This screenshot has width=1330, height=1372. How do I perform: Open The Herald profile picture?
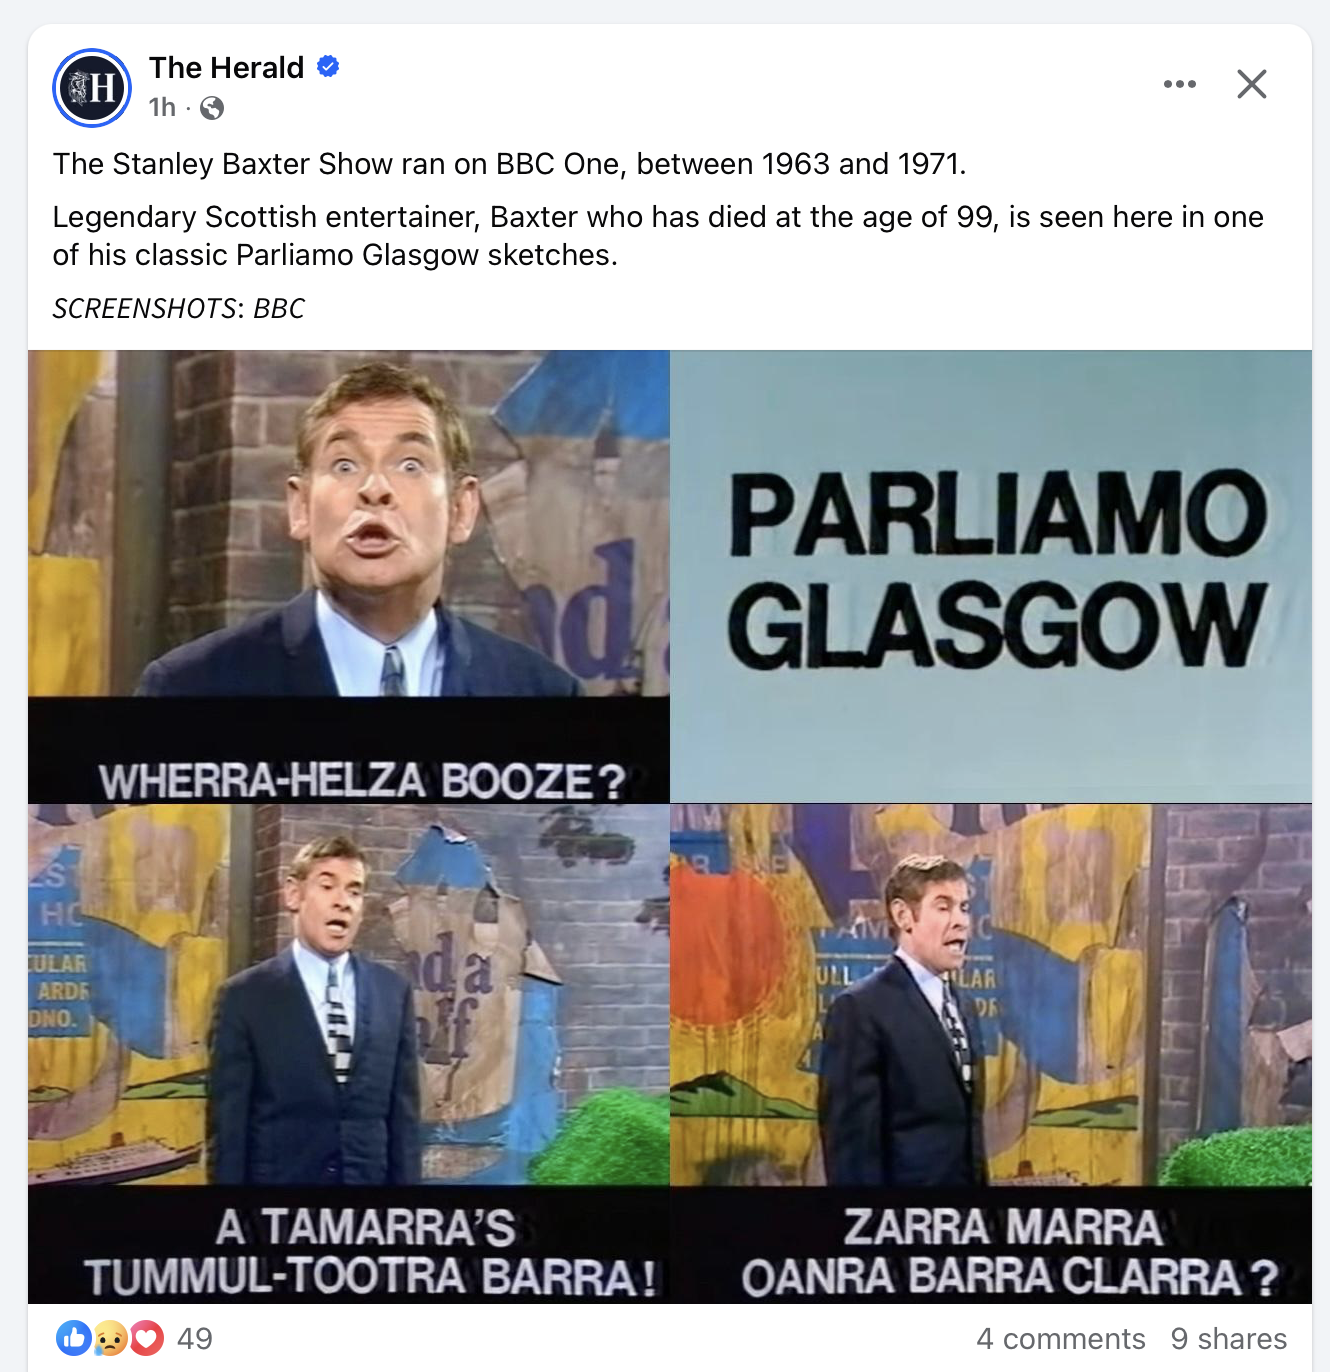tap(92, 88)
